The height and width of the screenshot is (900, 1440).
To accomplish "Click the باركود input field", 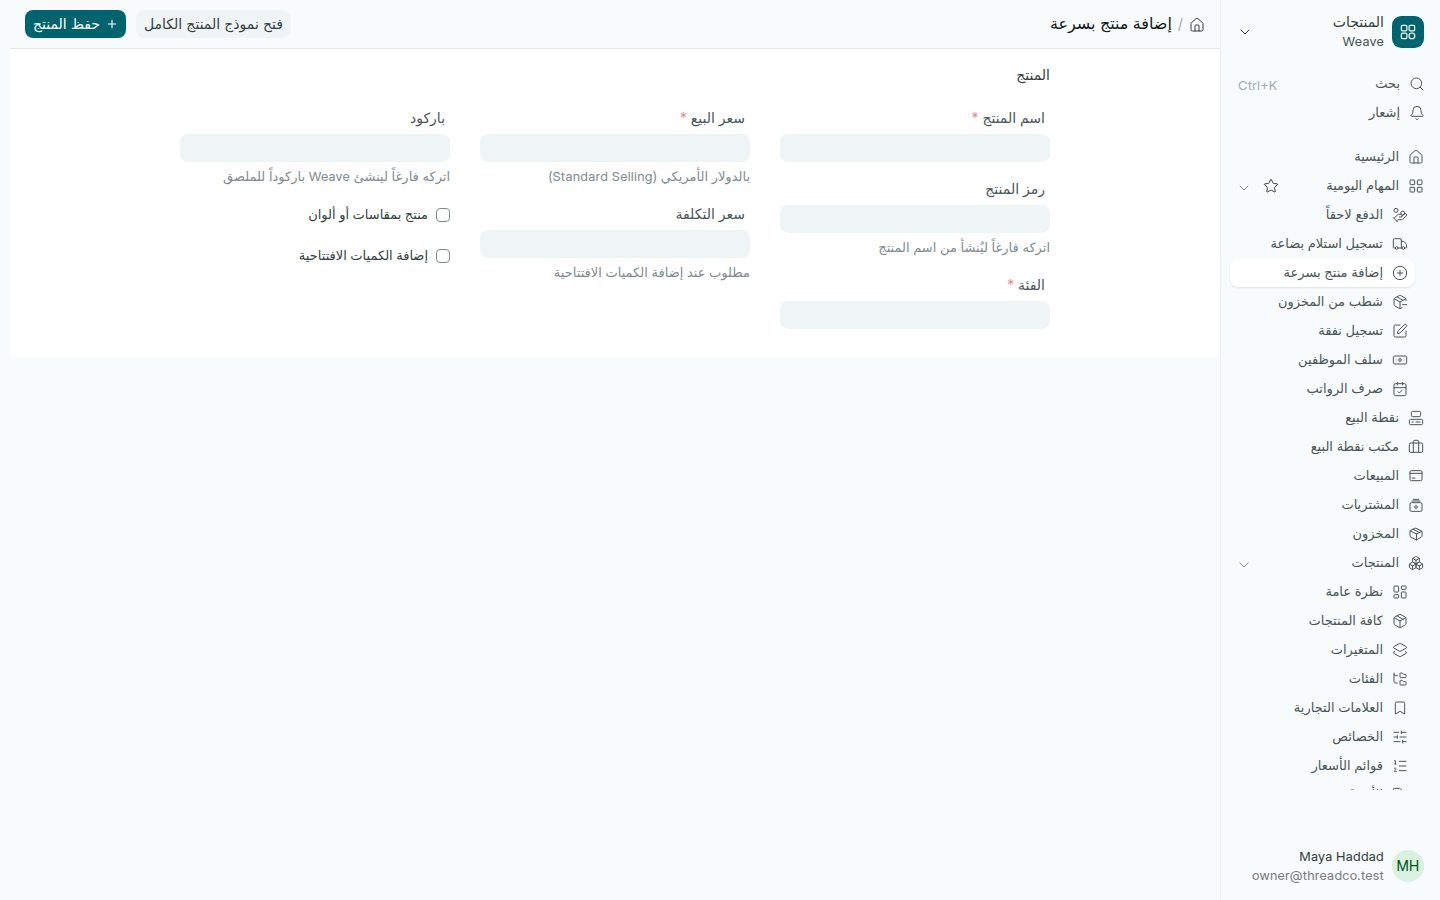I will [x=315, y=148].
